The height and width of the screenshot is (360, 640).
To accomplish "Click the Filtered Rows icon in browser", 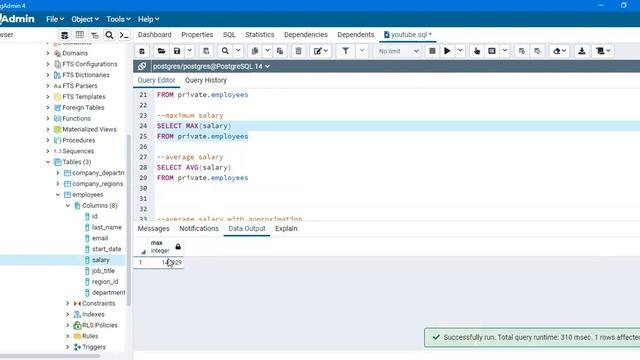I will 94,35.
